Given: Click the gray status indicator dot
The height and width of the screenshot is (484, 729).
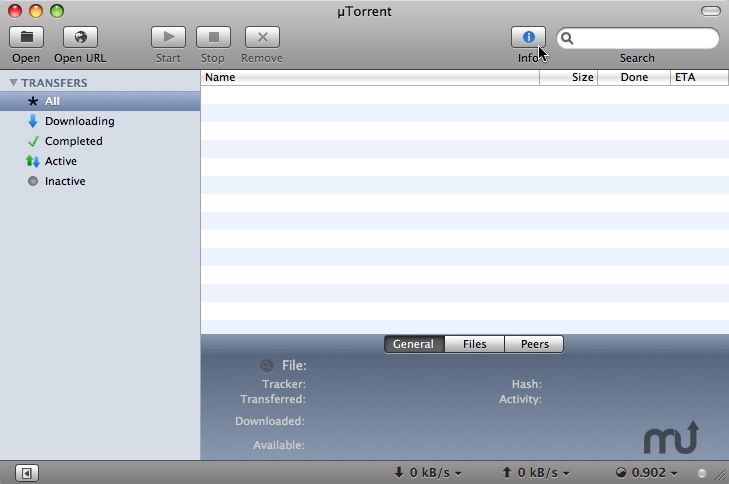Looking at the screenshot, I should 702,473.
